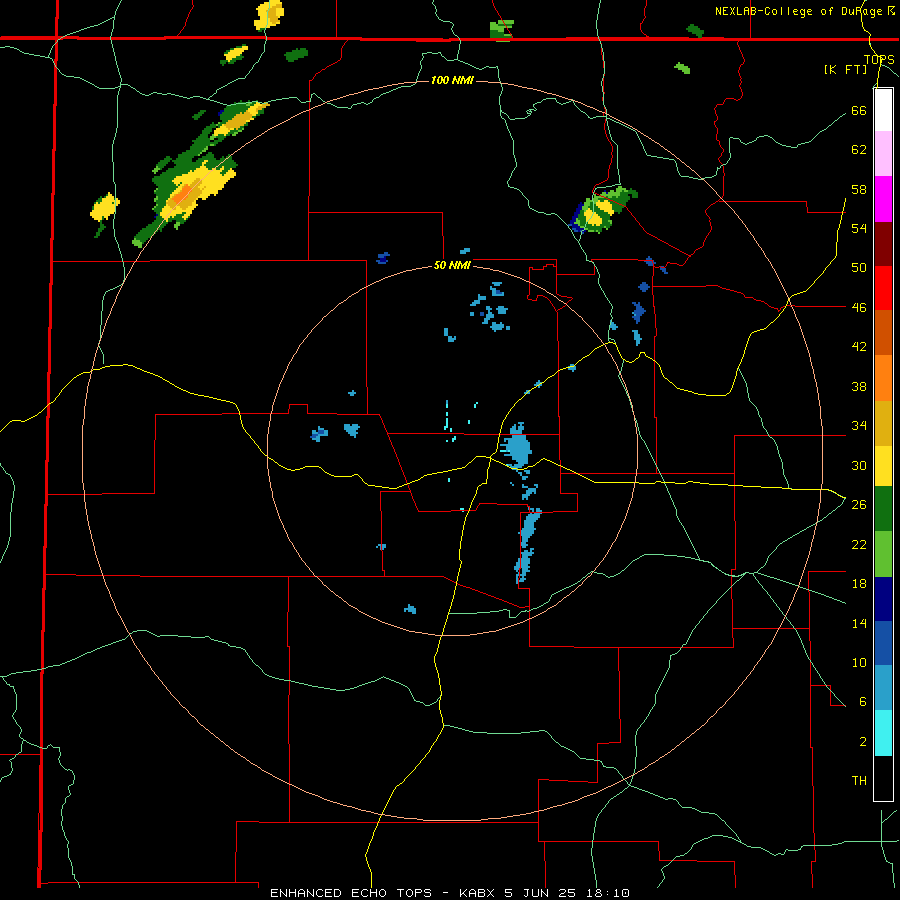The height and width of the screenshot is (900, 900).
Task: Click the '42' legend label
Action: click(859, 347)
